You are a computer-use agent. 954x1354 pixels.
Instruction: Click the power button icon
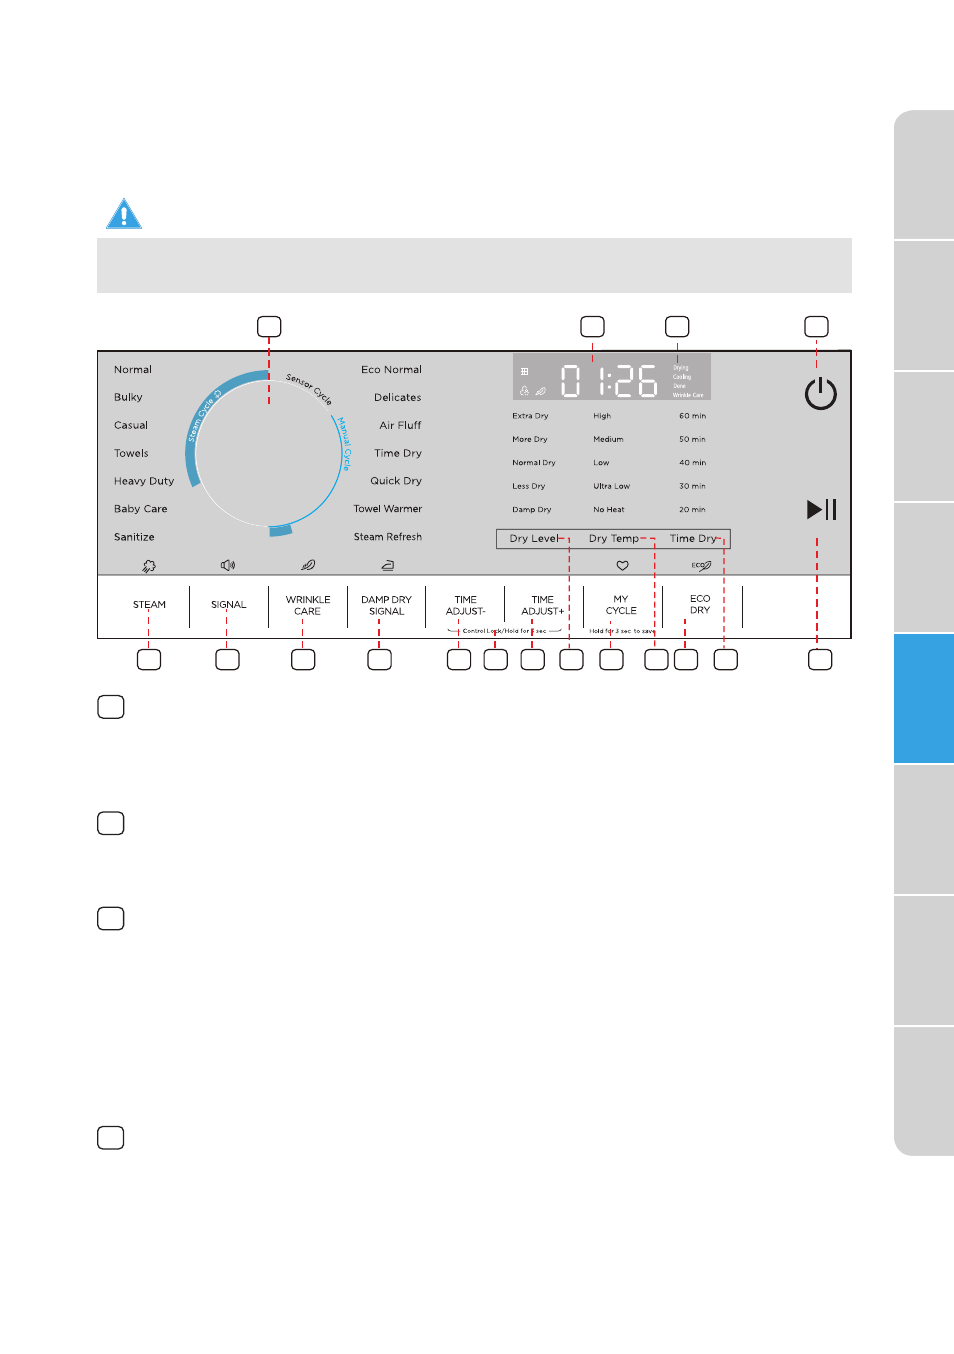click(820, 394)
